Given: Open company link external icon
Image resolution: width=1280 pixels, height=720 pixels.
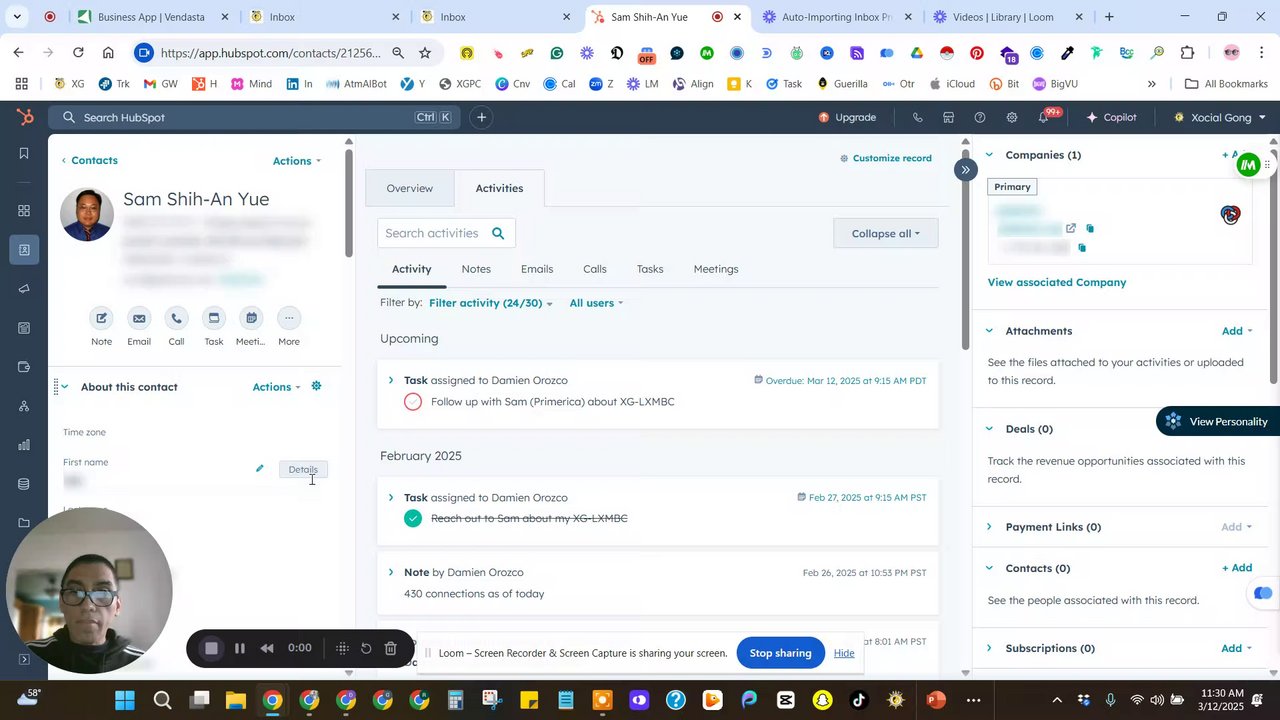Looking at the screenshot, I should tap(1070, 228).
